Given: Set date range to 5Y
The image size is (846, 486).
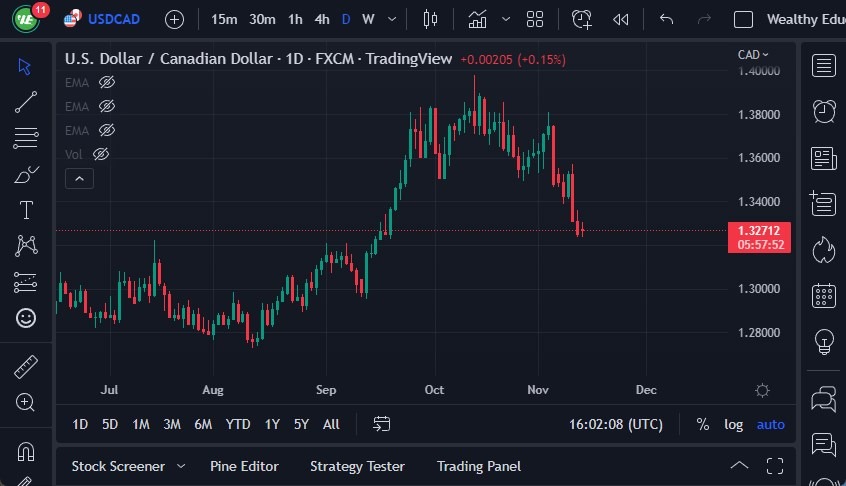Looking at the screenshot, I should point(302,425).
